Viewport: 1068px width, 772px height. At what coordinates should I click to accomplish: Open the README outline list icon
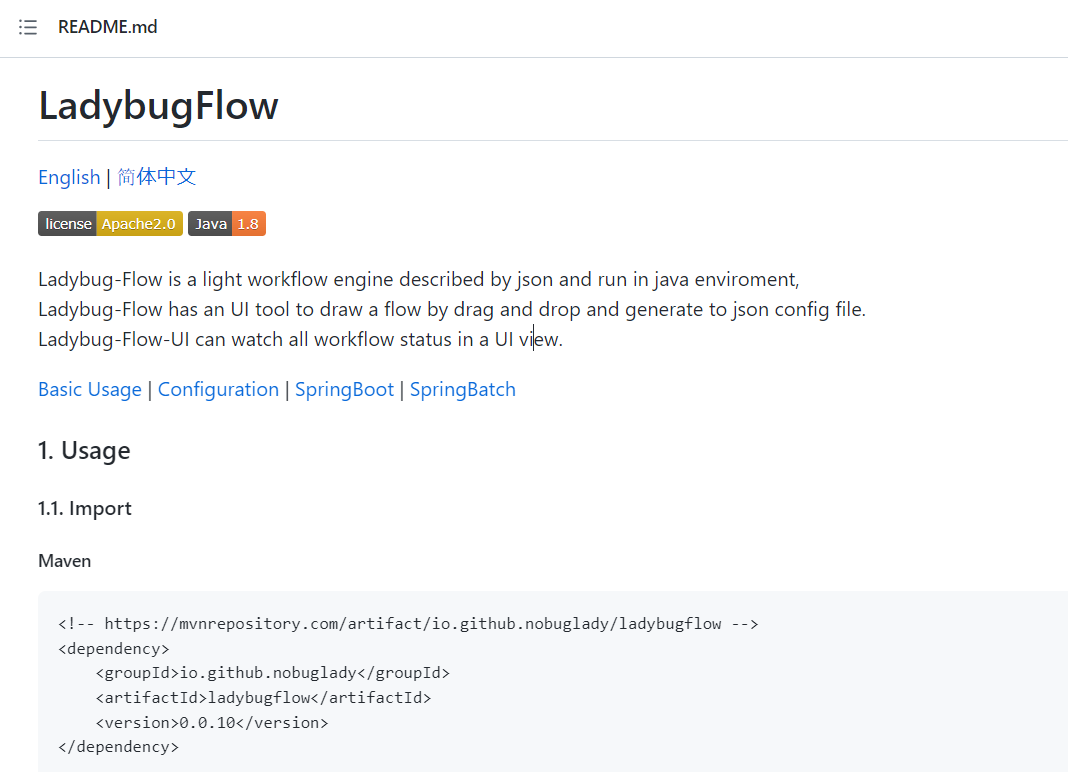click(28, 27)
